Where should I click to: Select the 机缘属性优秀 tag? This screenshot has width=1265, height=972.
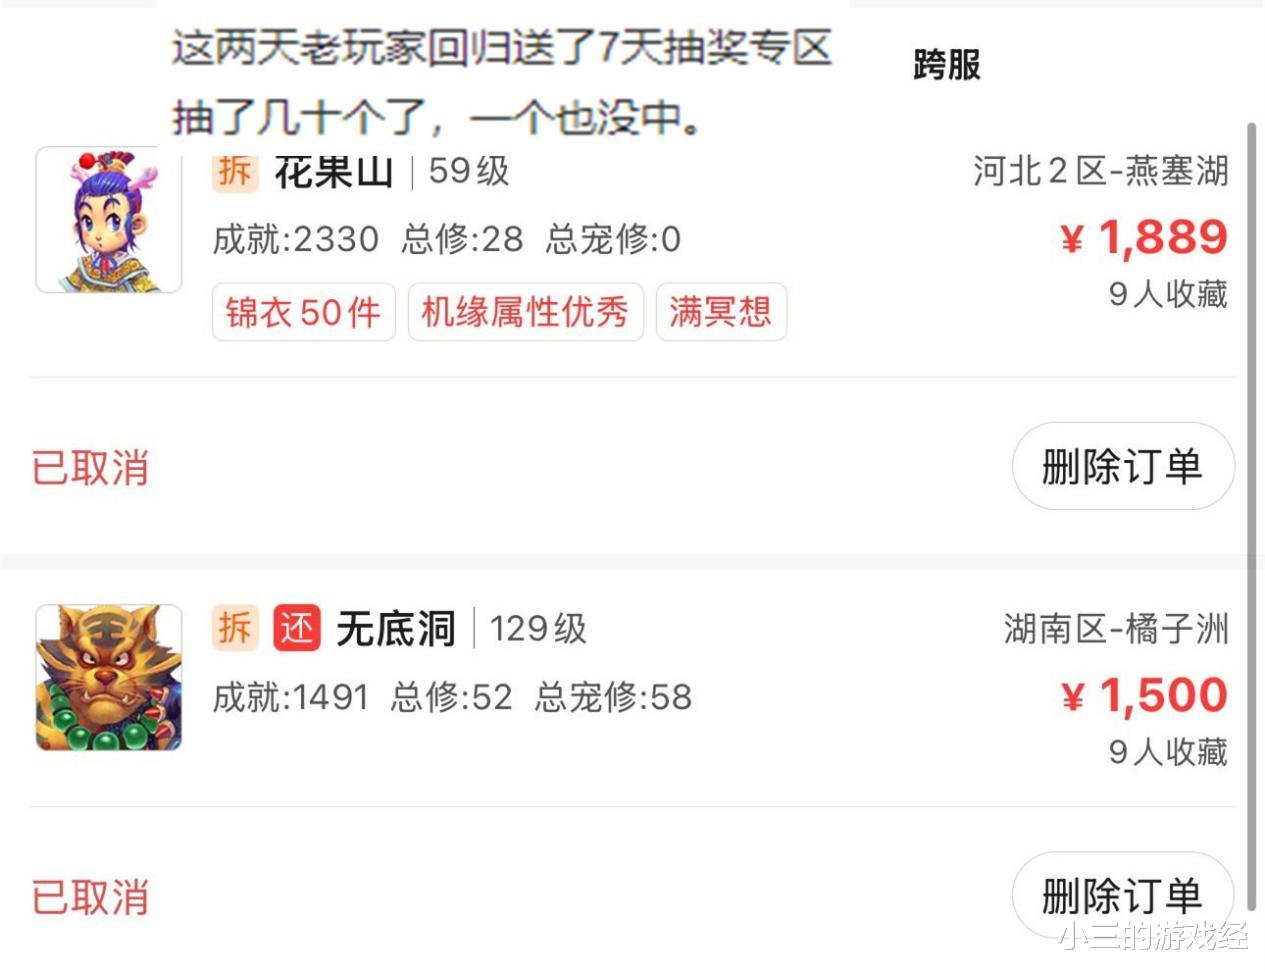click(x=525, y=312)
